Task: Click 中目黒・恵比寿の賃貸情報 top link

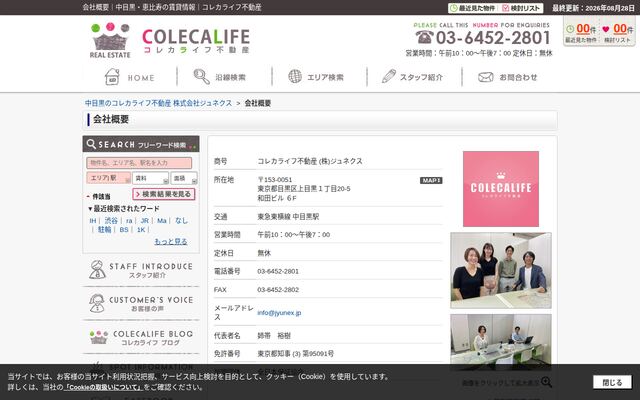Action: click(x=156, y=7)
